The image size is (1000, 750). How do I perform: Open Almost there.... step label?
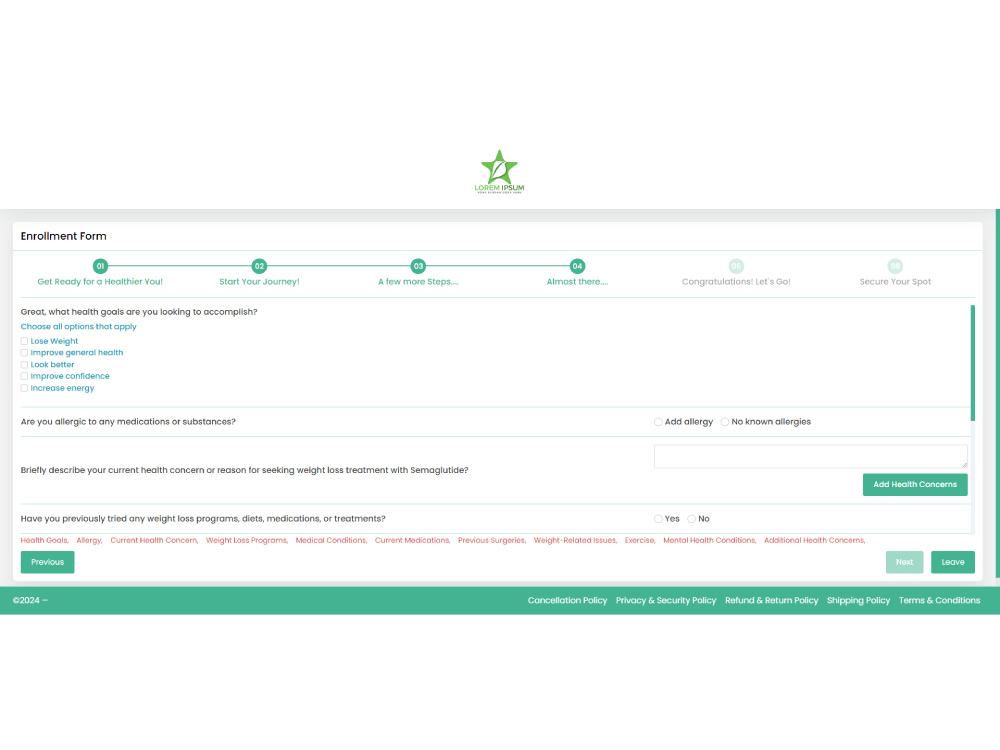click(x=577, y=281)
